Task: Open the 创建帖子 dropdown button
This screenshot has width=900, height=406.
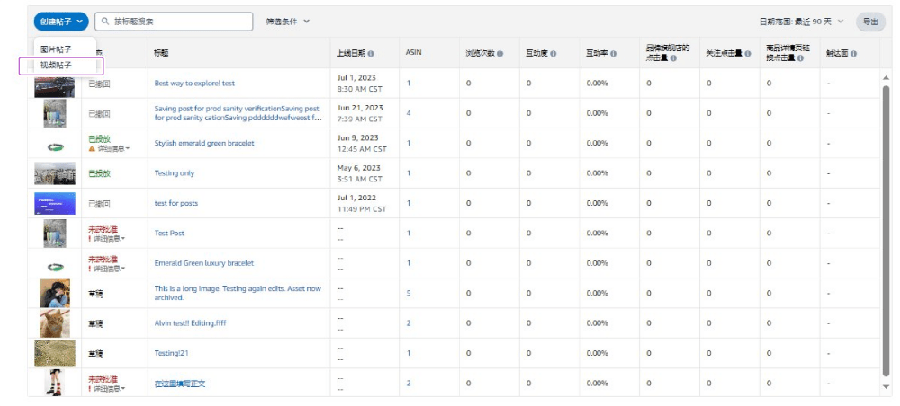Action: tap(61, 21)
